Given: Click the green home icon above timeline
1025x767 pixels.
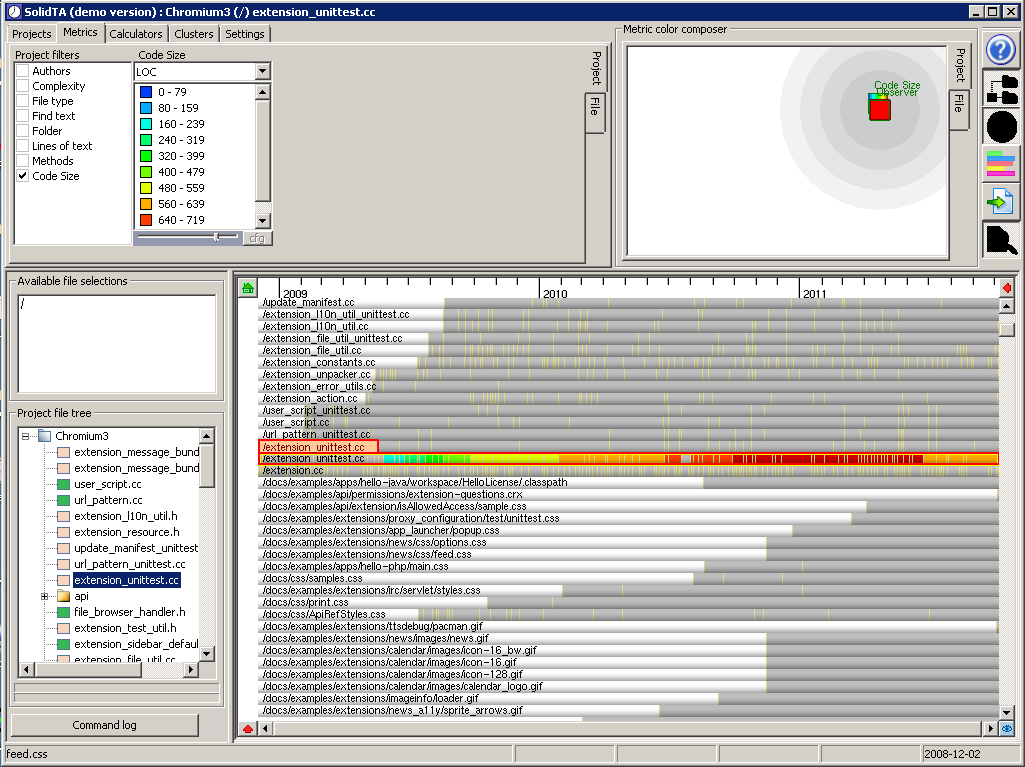Looking at the screenshot, I should [247, 288].
